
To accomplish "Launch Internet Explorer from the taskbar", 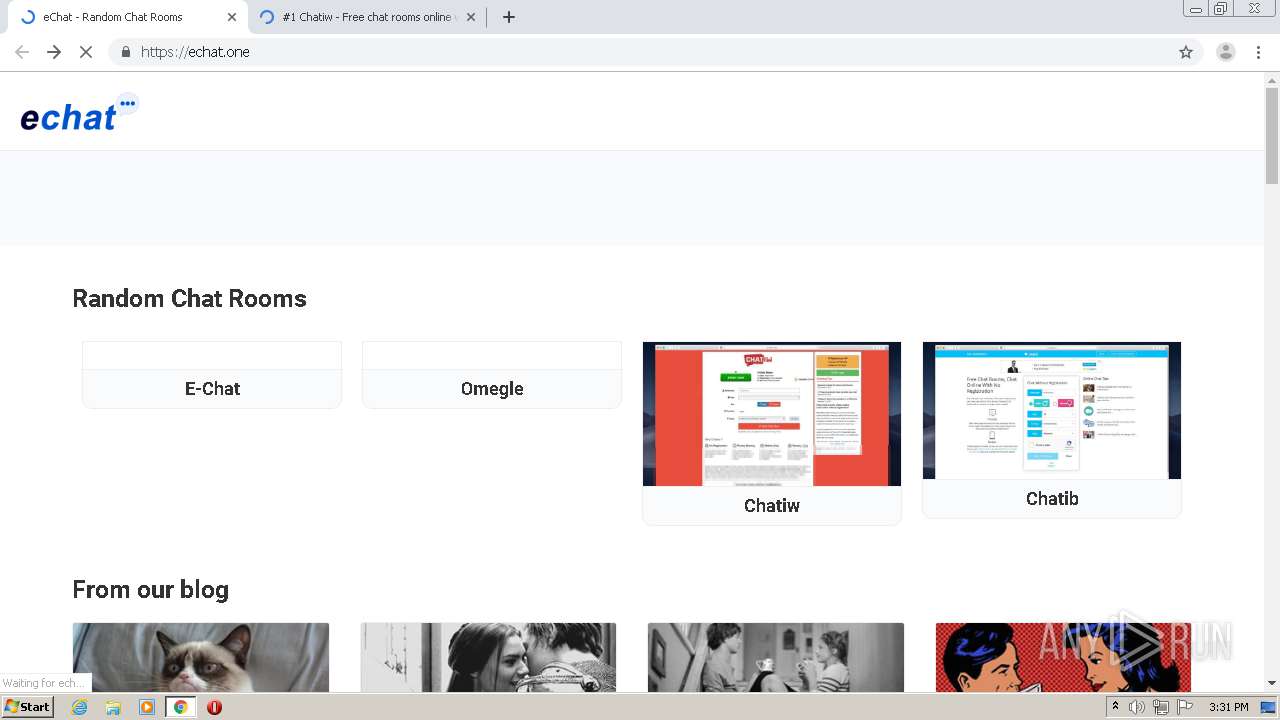I will click(79, 707).
